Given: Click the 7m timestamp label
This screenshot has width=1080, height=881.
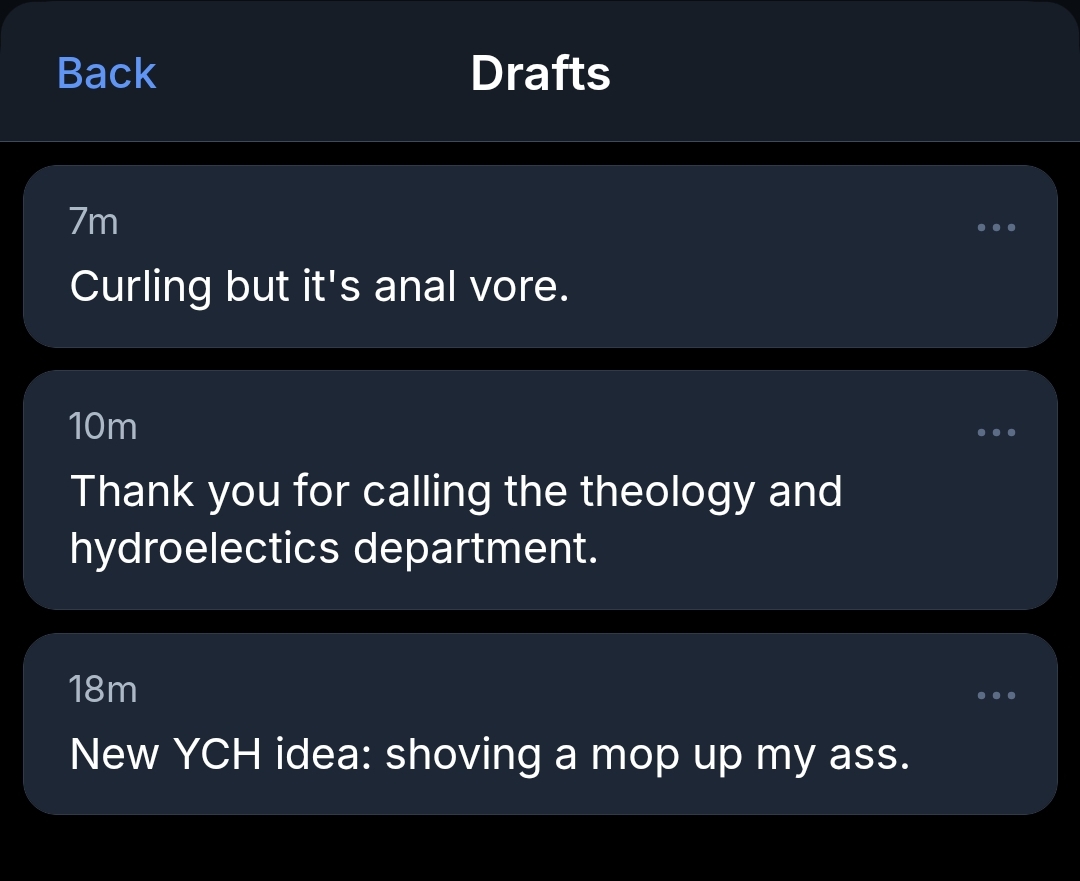Looking at the screenshot, I should pos(94,222).
